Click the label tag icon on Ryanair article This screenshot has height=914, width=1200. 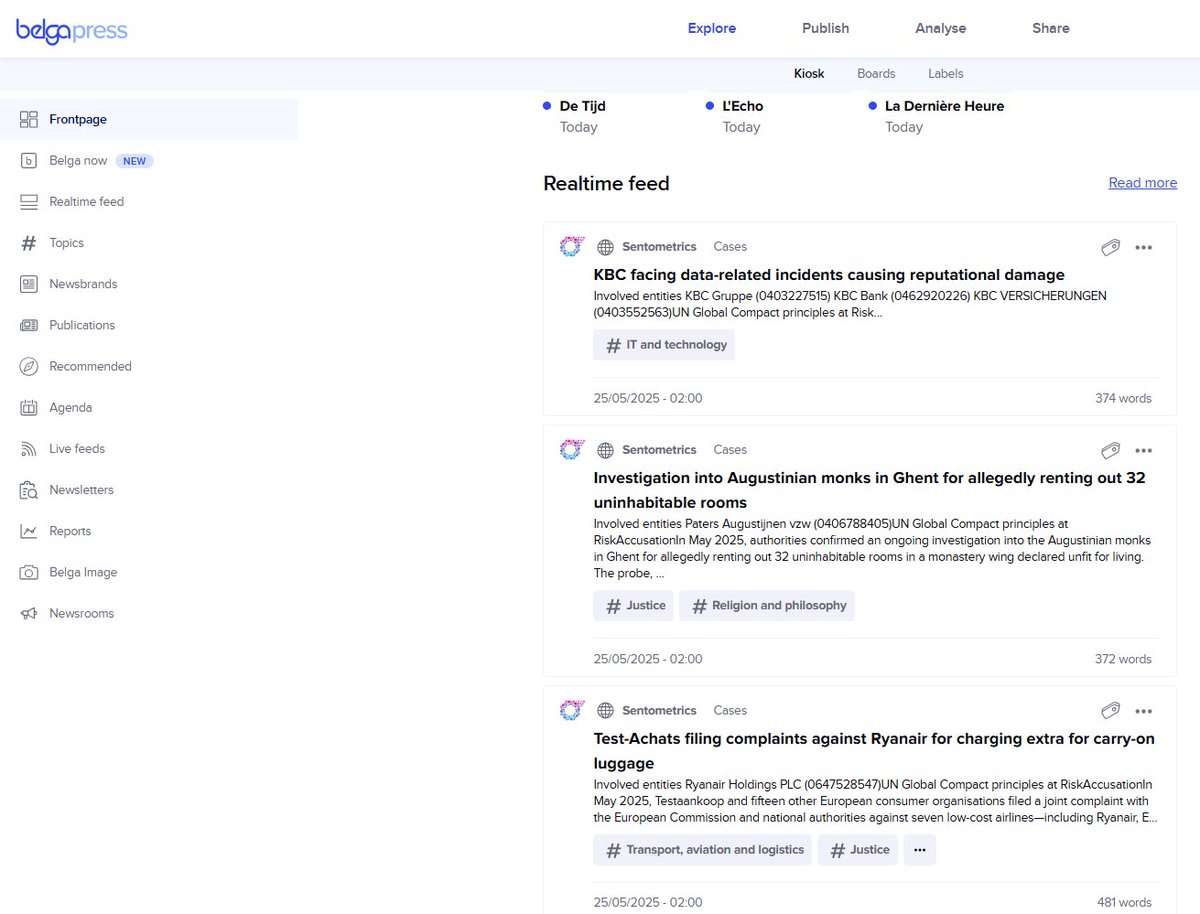[x=1110, y=711]
